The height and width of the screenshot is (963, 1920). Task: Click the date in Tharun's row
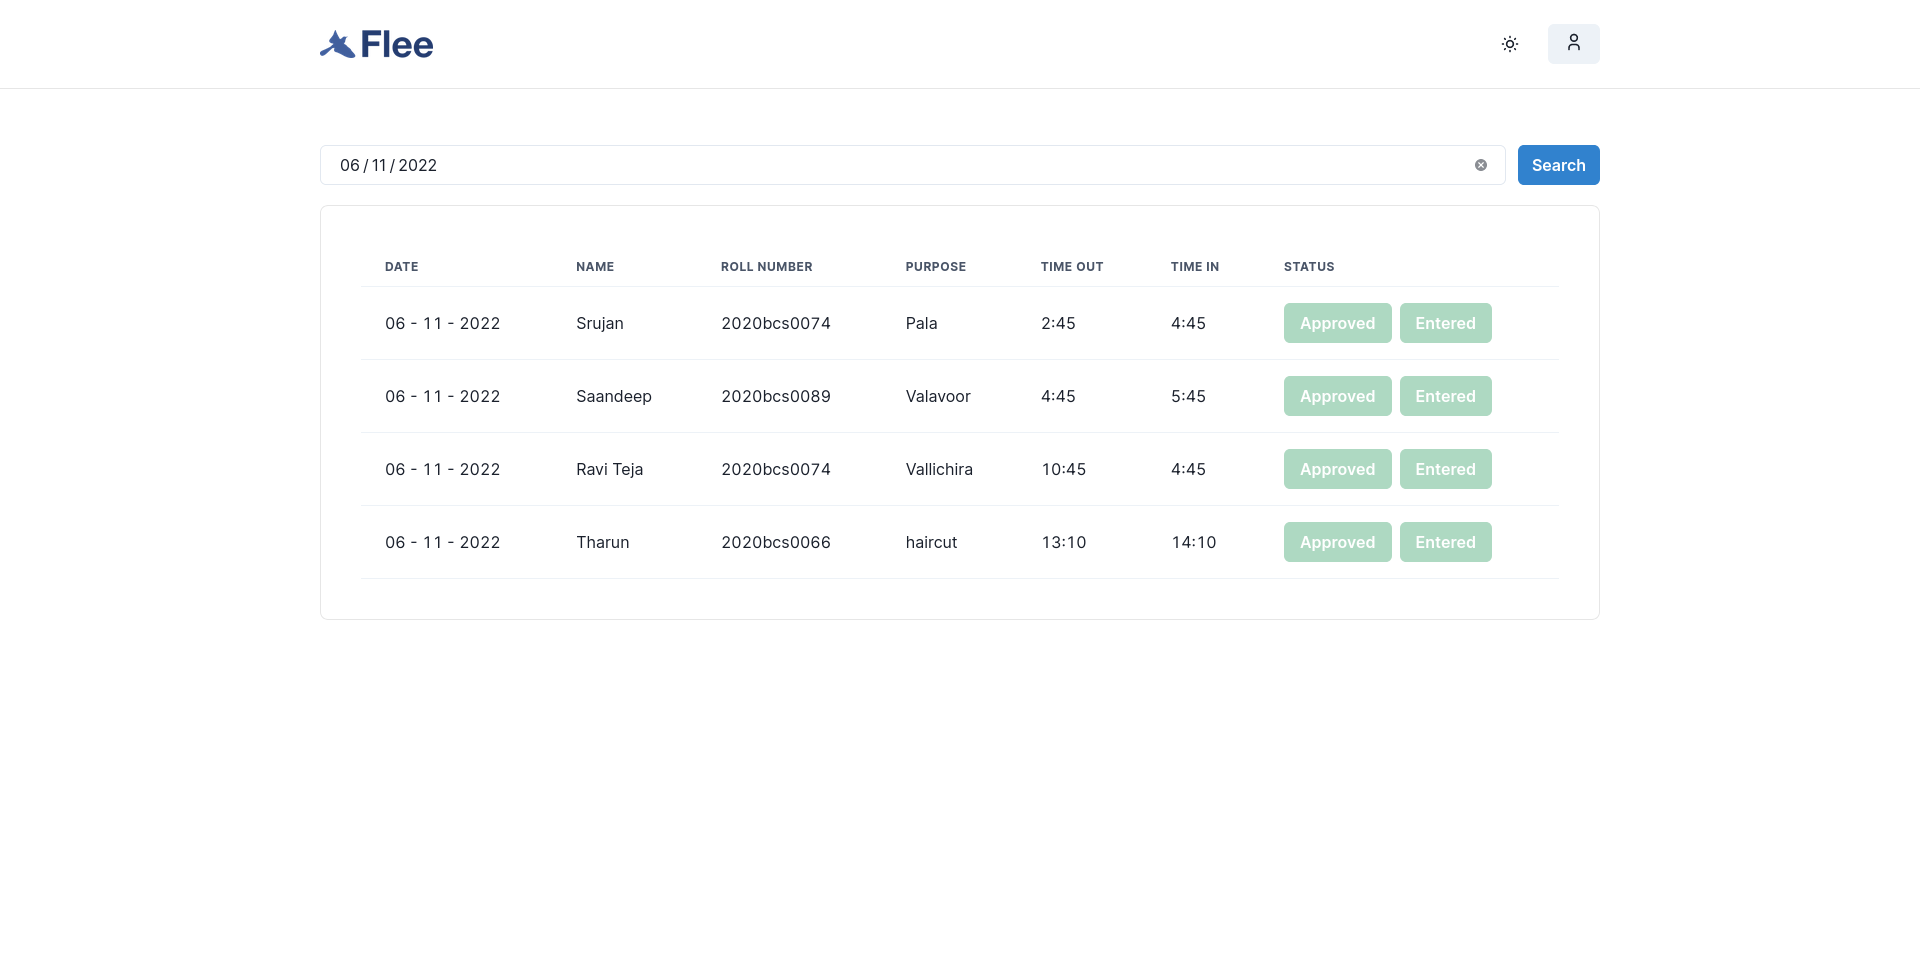(443, 542)
